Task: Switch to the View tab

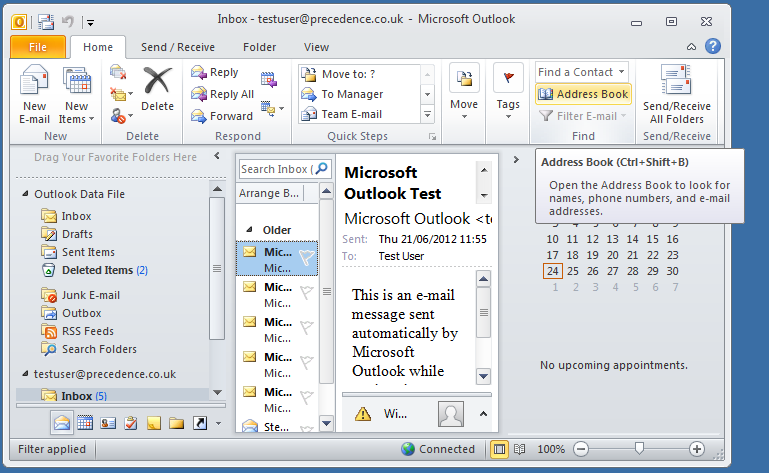Action: point(316,47)
